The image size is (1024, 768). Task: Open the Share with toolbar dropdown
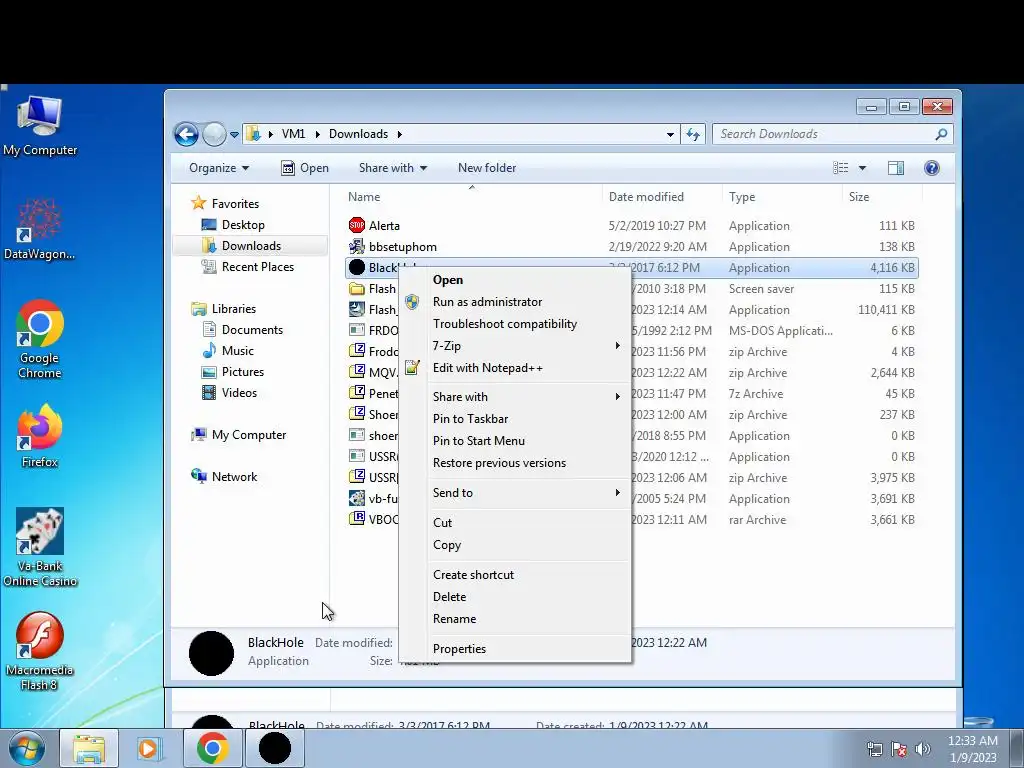click(x=392, y=168)
